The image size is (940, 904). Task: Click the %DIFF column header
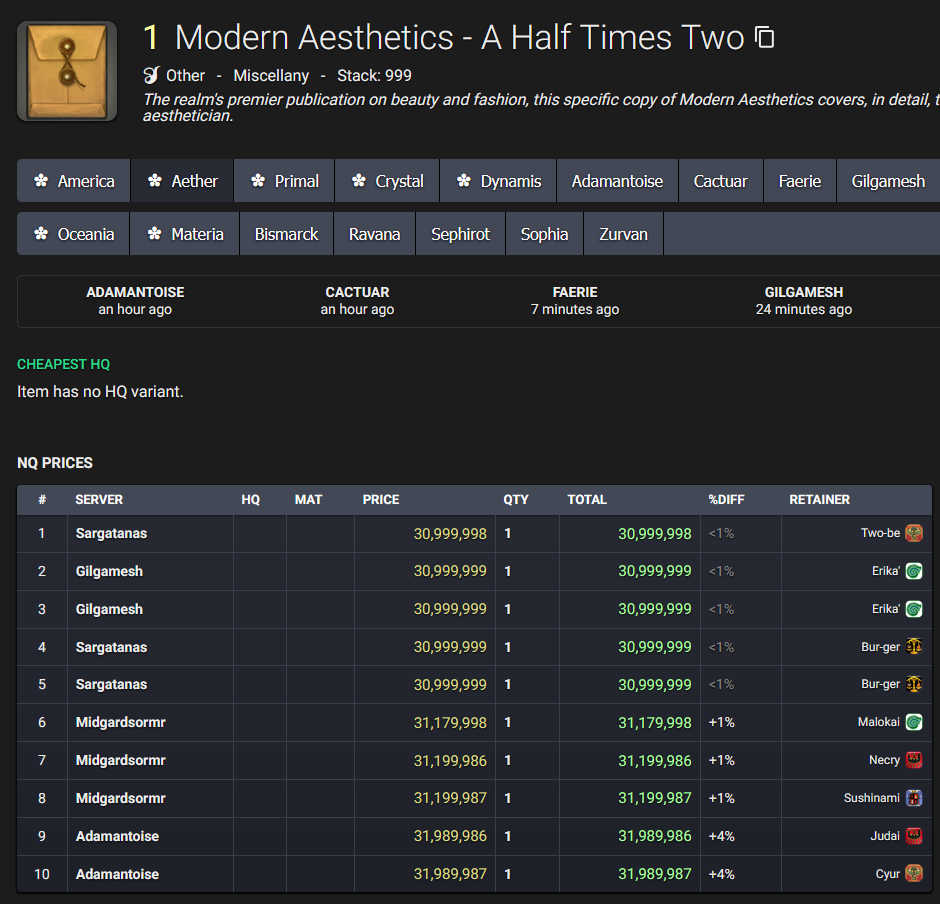pos(726,499)
